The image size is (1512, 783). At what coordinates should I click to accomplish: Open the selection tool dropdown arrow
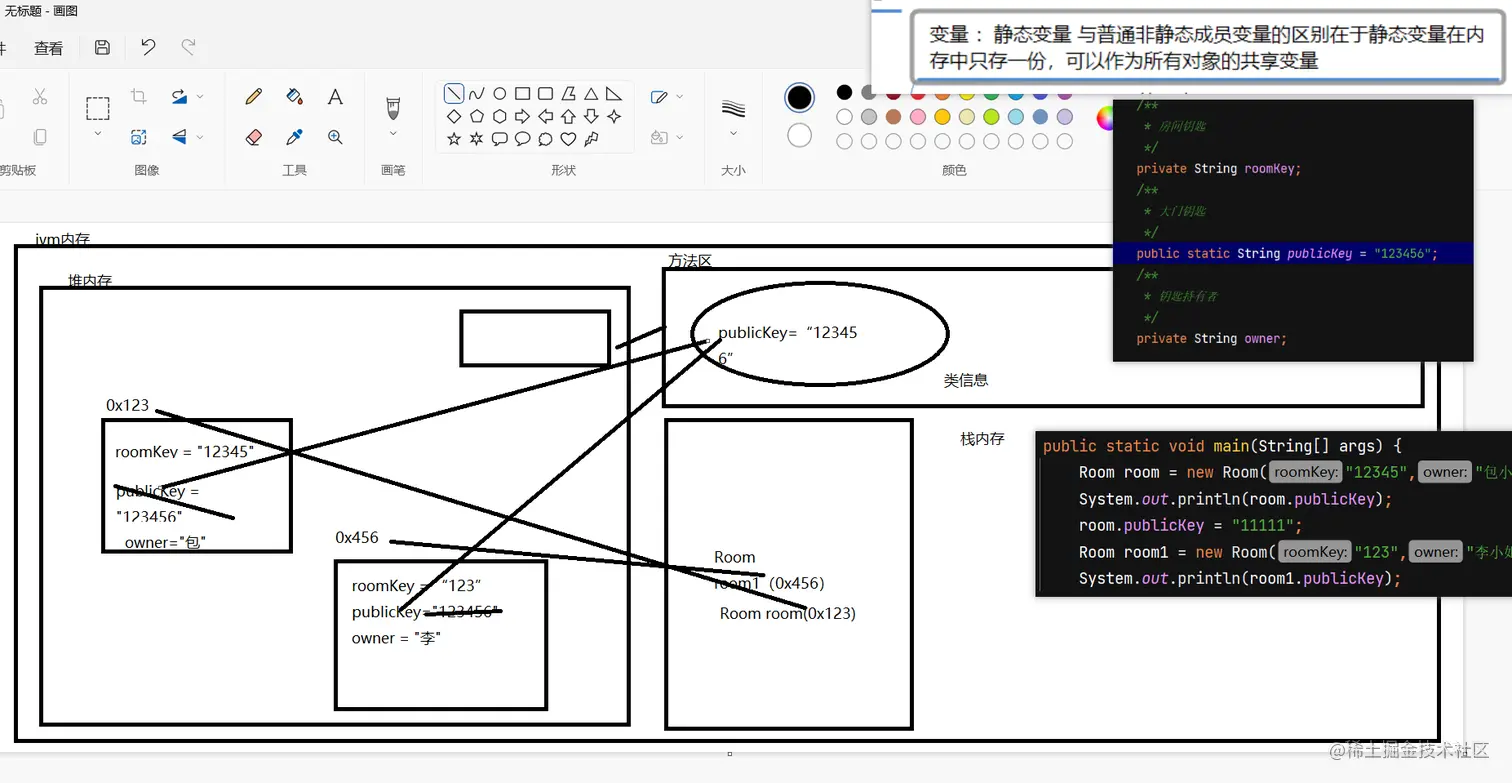point(97,134)
